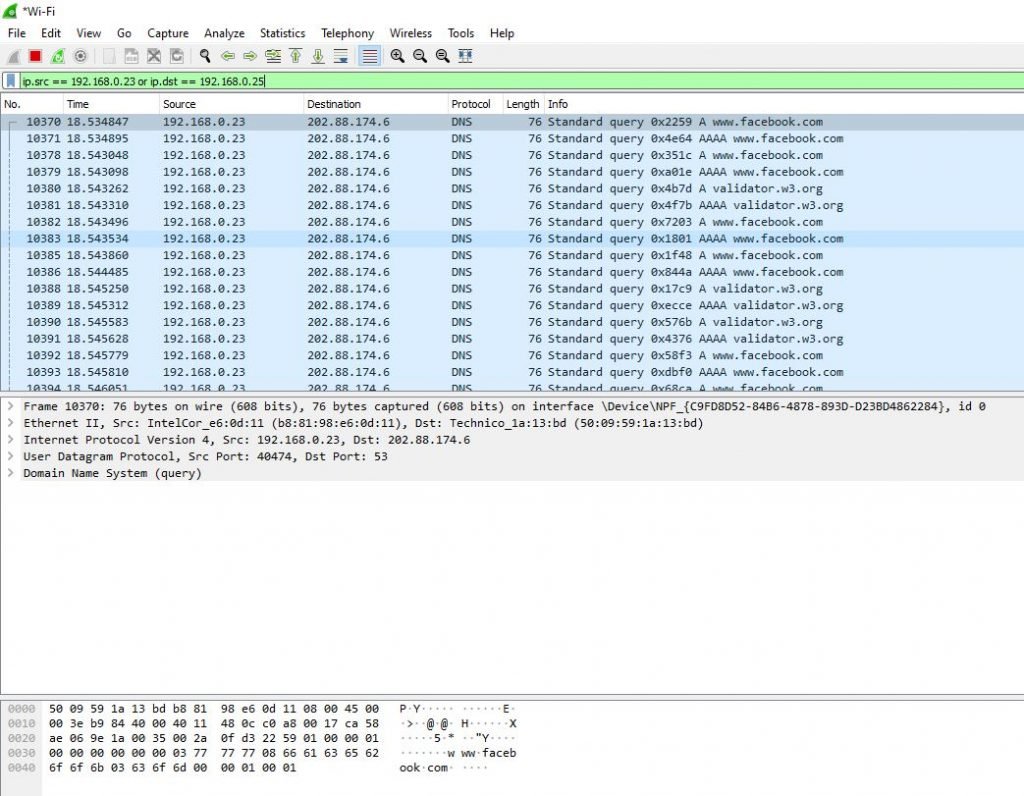Viewport: 1024px width, 796px height.
Task: Click the save capture file icon
Action: (x=131, y=56)
